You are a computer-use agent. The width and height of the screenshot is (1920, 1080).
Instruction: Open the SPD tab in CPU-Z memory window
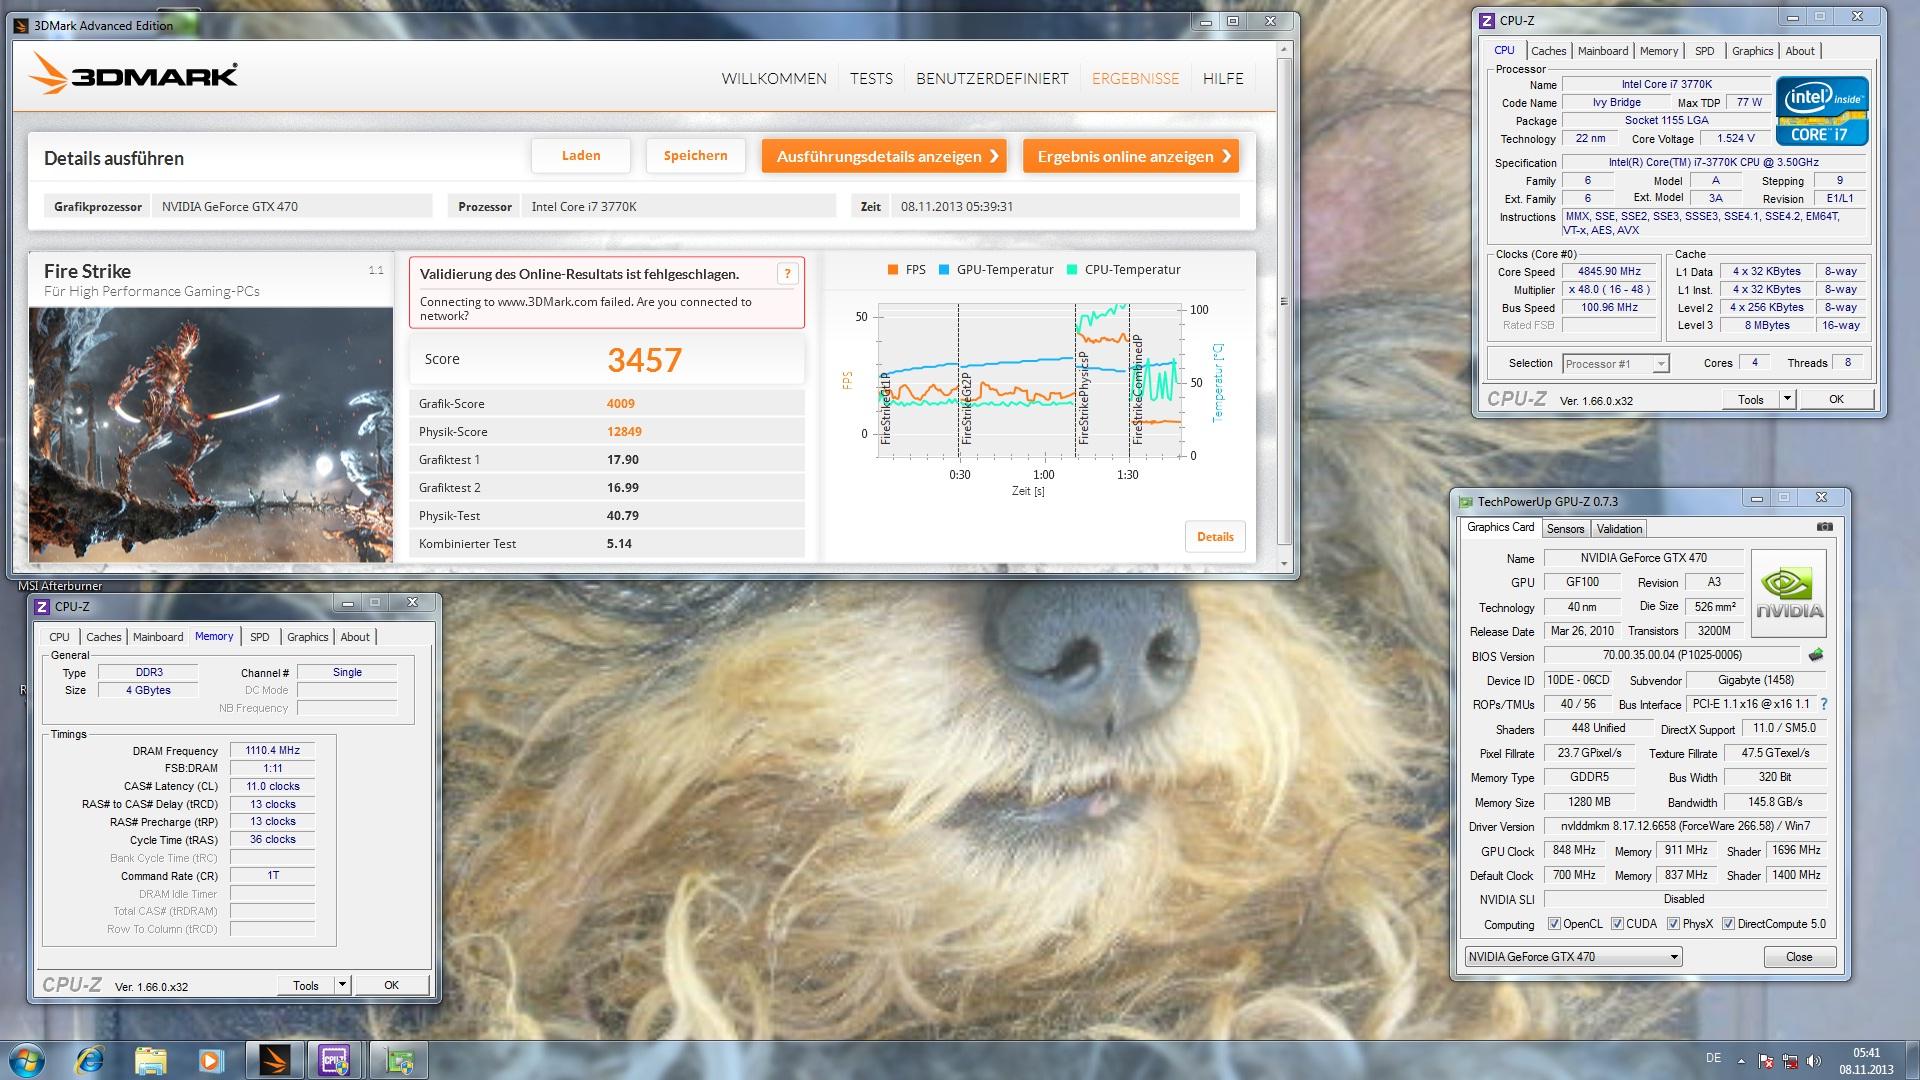[260, 637]
